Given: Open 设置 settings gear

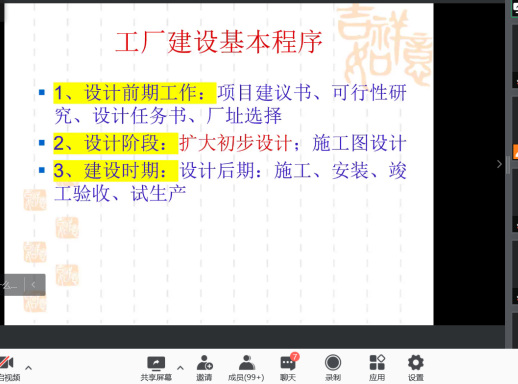Looking at the screenshot, I should 416,368.
